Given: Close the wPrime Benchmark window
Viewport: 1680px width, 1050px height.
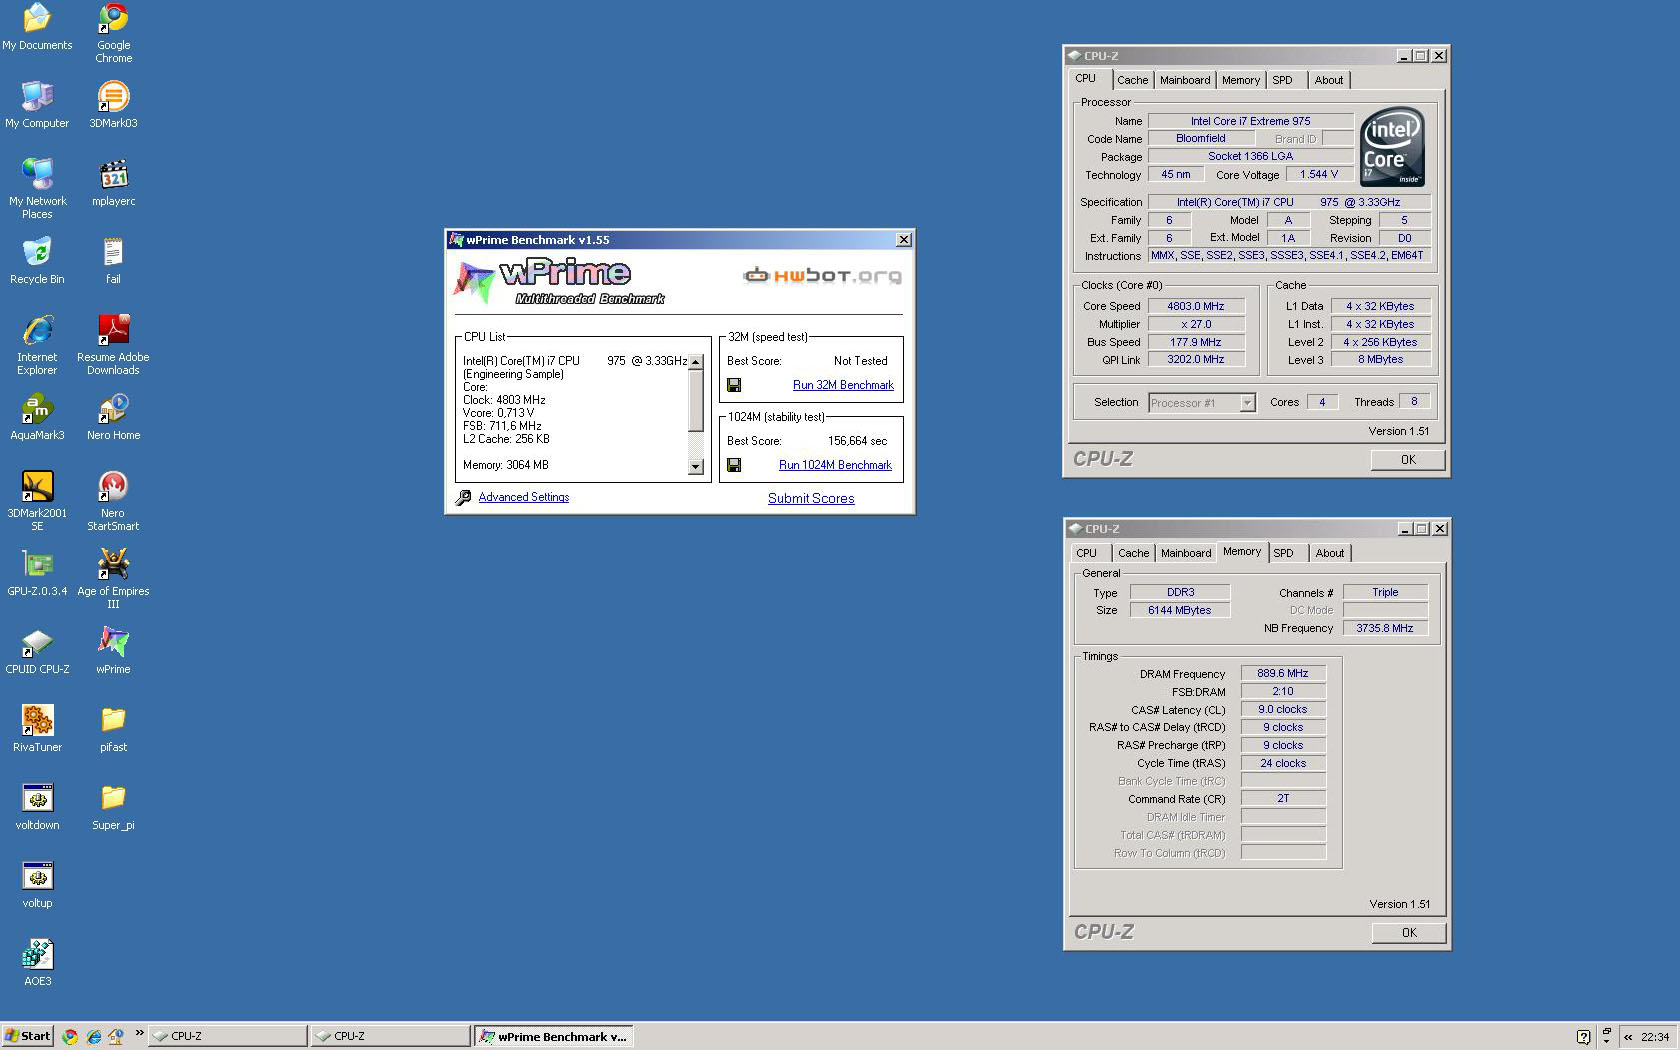Looking at the screenshot, I should pyautogui.click(x=904, y=240).
